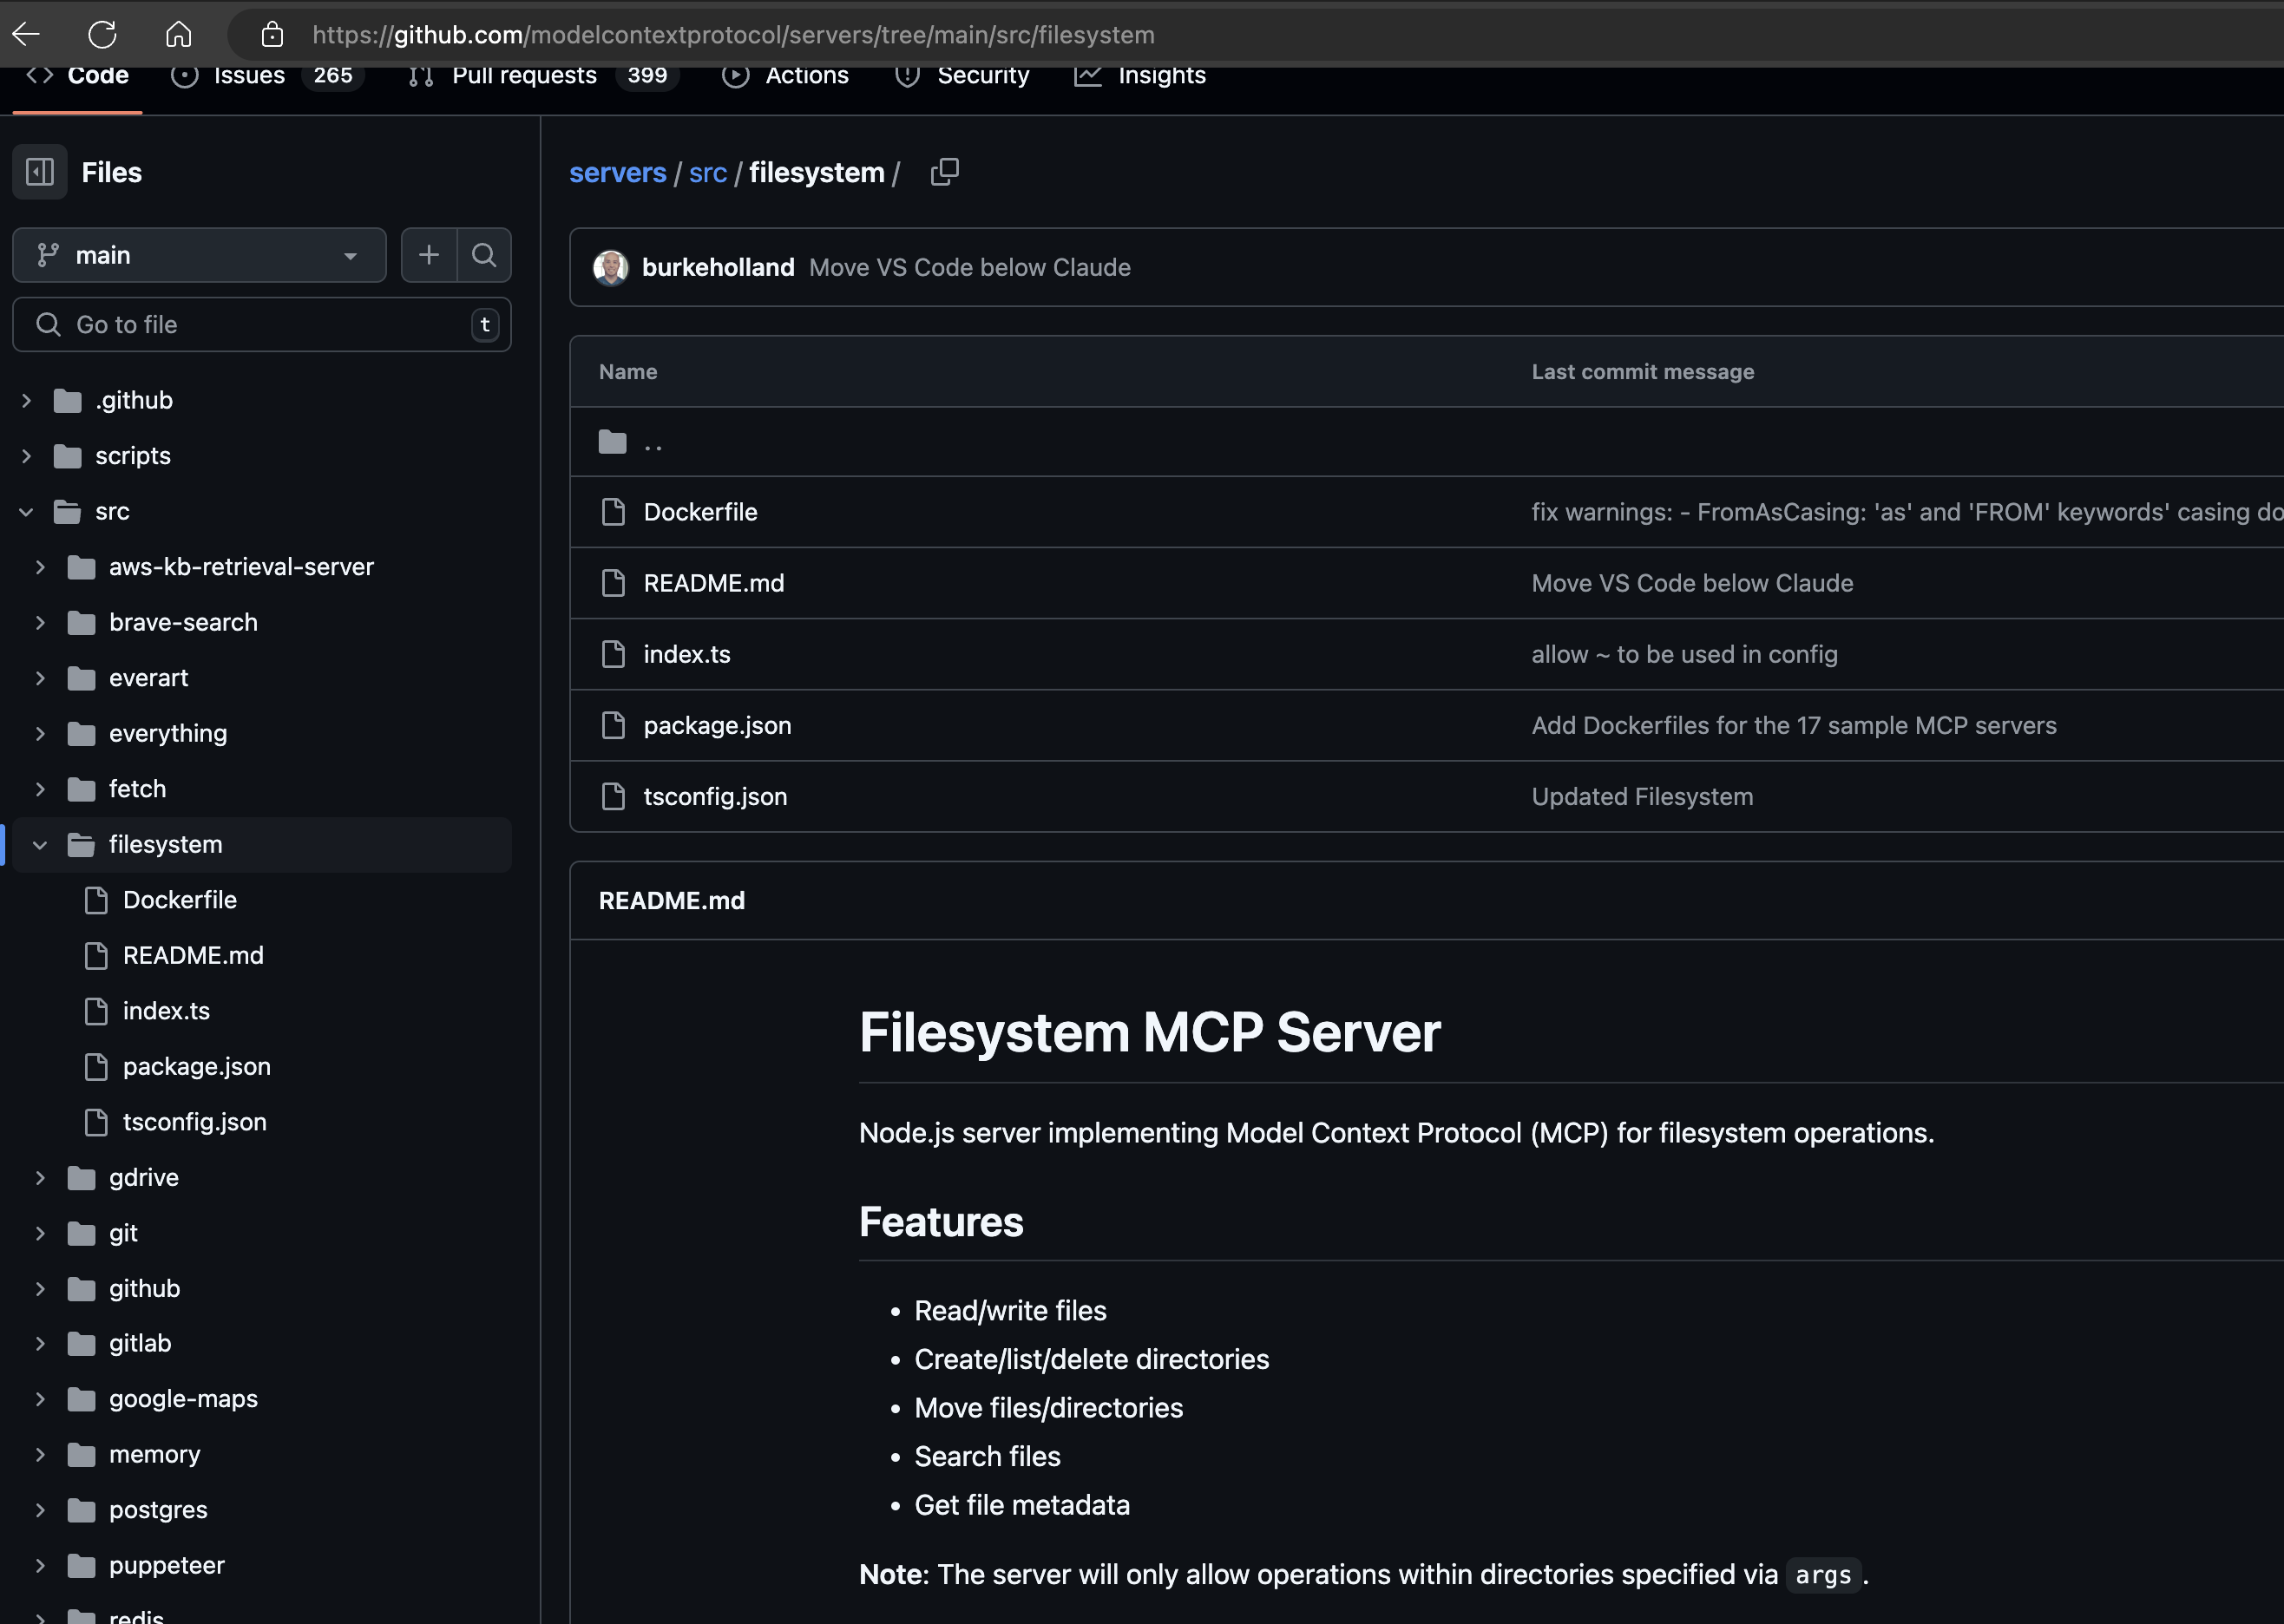Collapse the file tree side panel icon
The image size is (2284, 1624).
coord(40,172)
